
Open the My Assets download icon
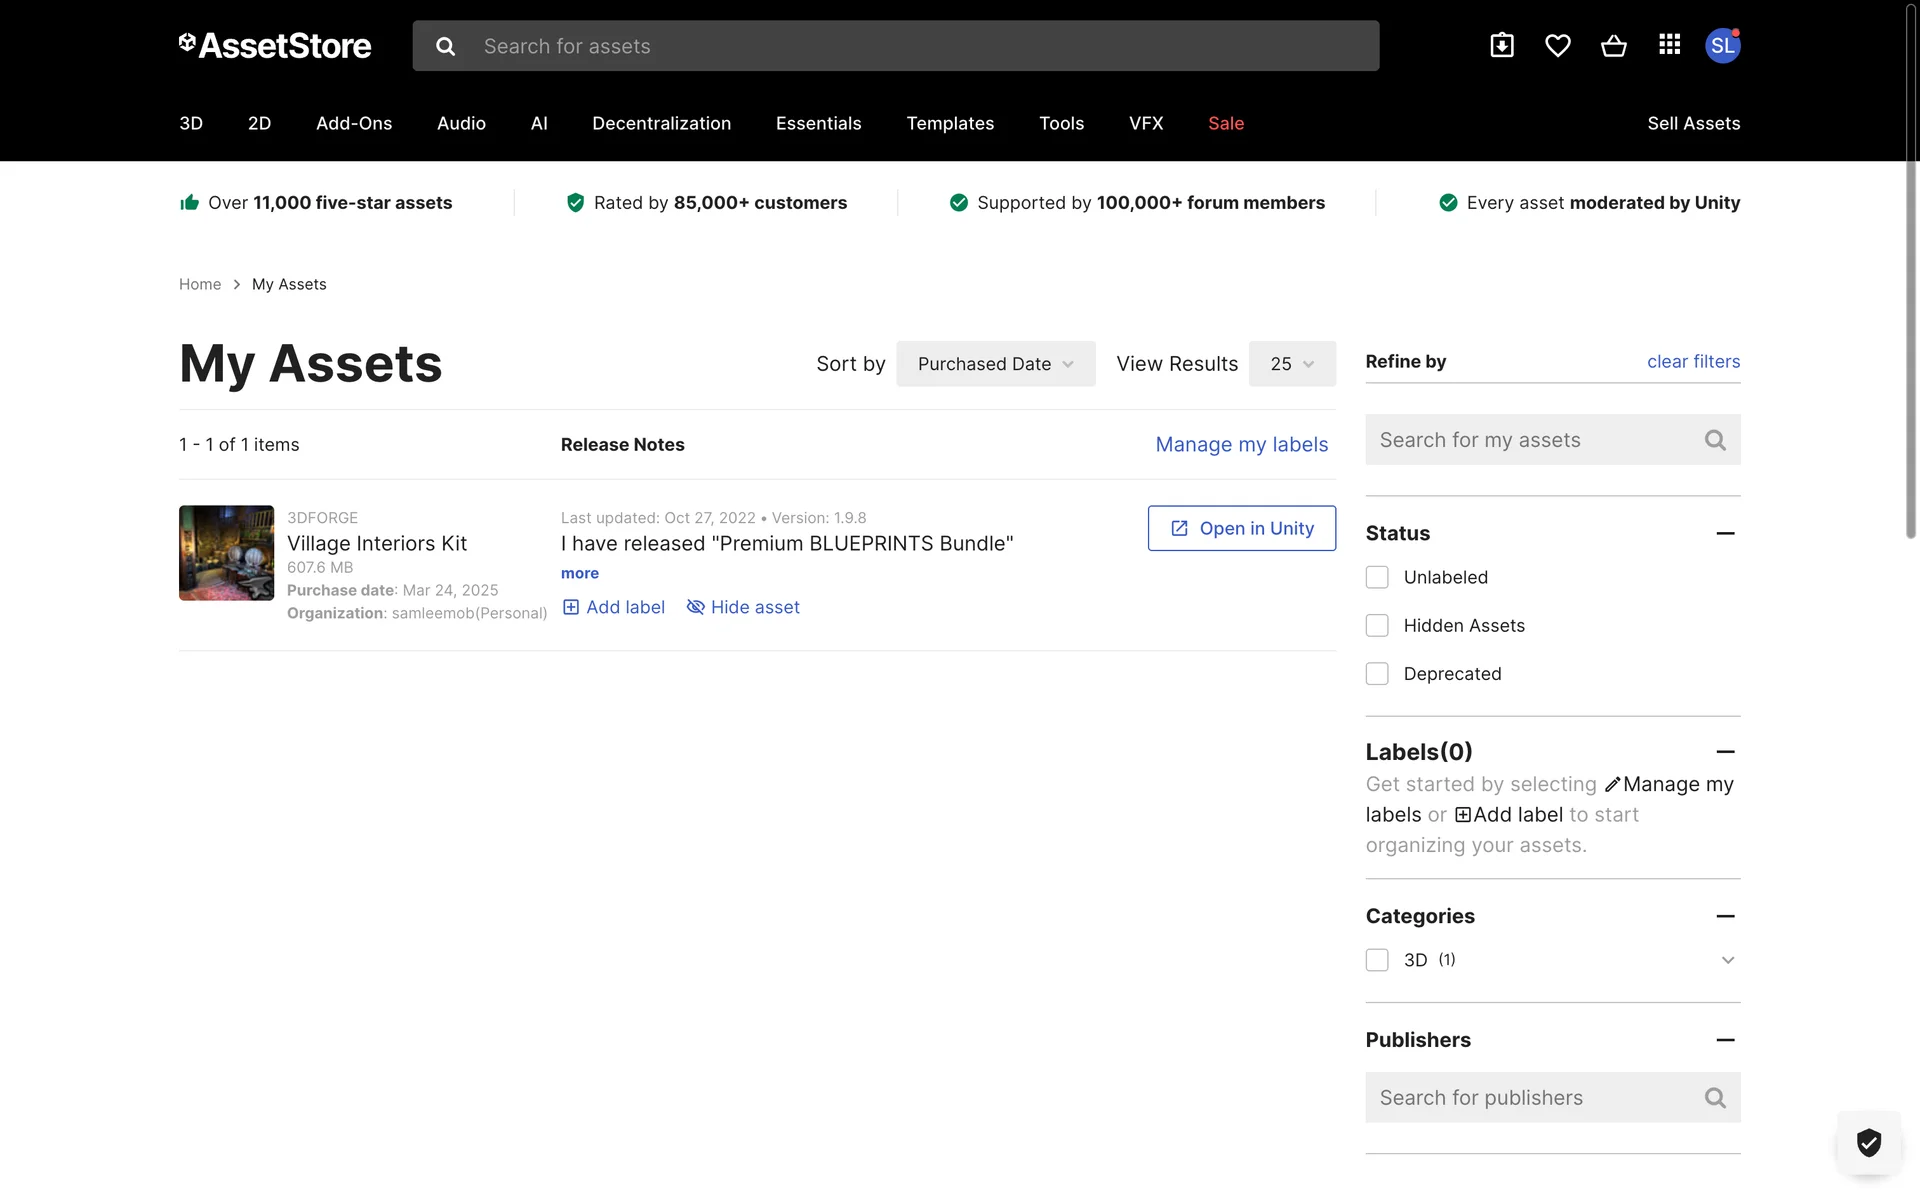[x=1501, y=45]
